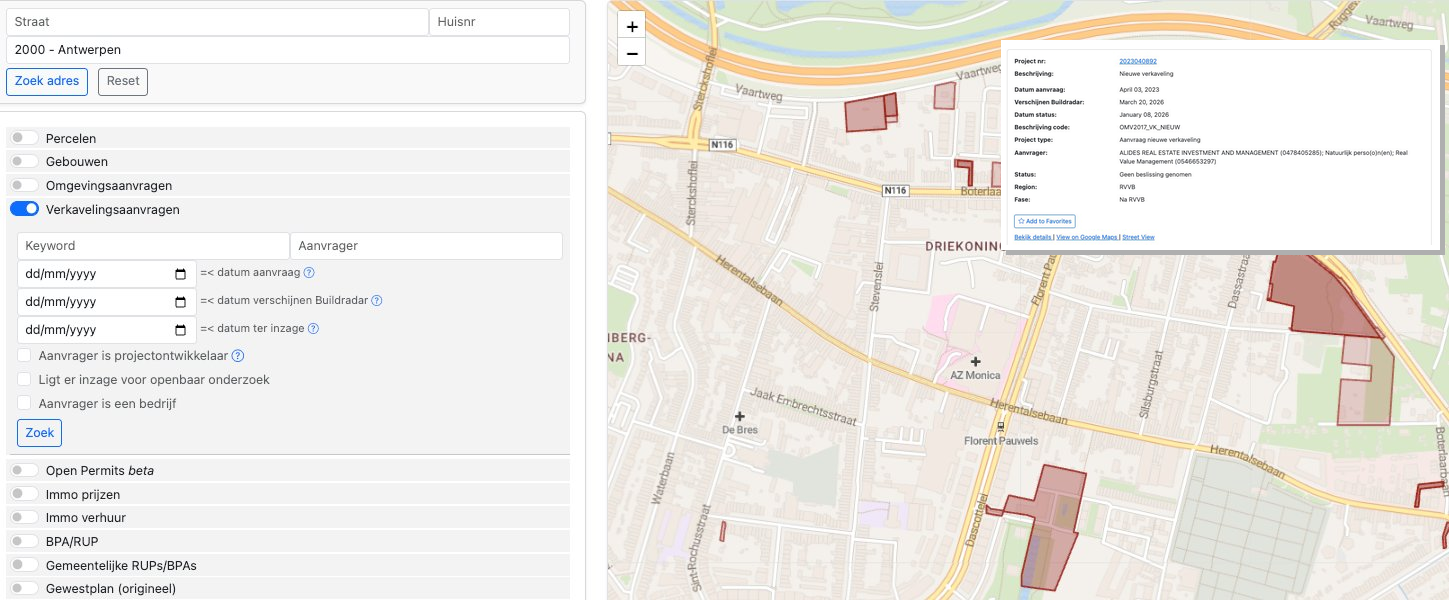Open the Street View link
The image size is (1449, 600).
[1138, 237]
